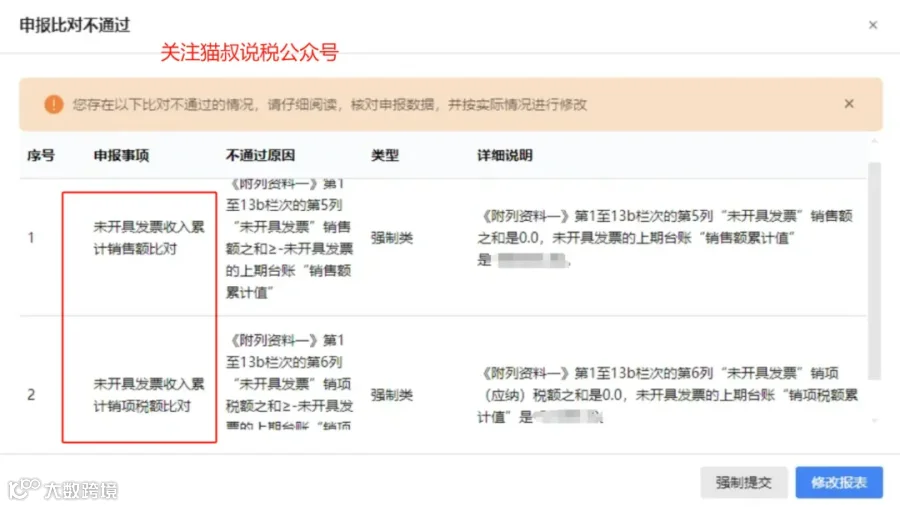Screen dimensions: 900x507
Task: Click the table's vertical scrollbar thumb
Action: pyautogui.click(x=874, y=271)
